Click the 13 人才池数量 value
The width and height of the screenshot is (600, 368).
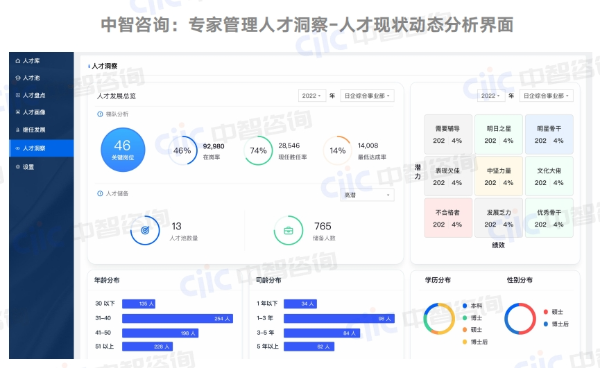tap(176, 226)
